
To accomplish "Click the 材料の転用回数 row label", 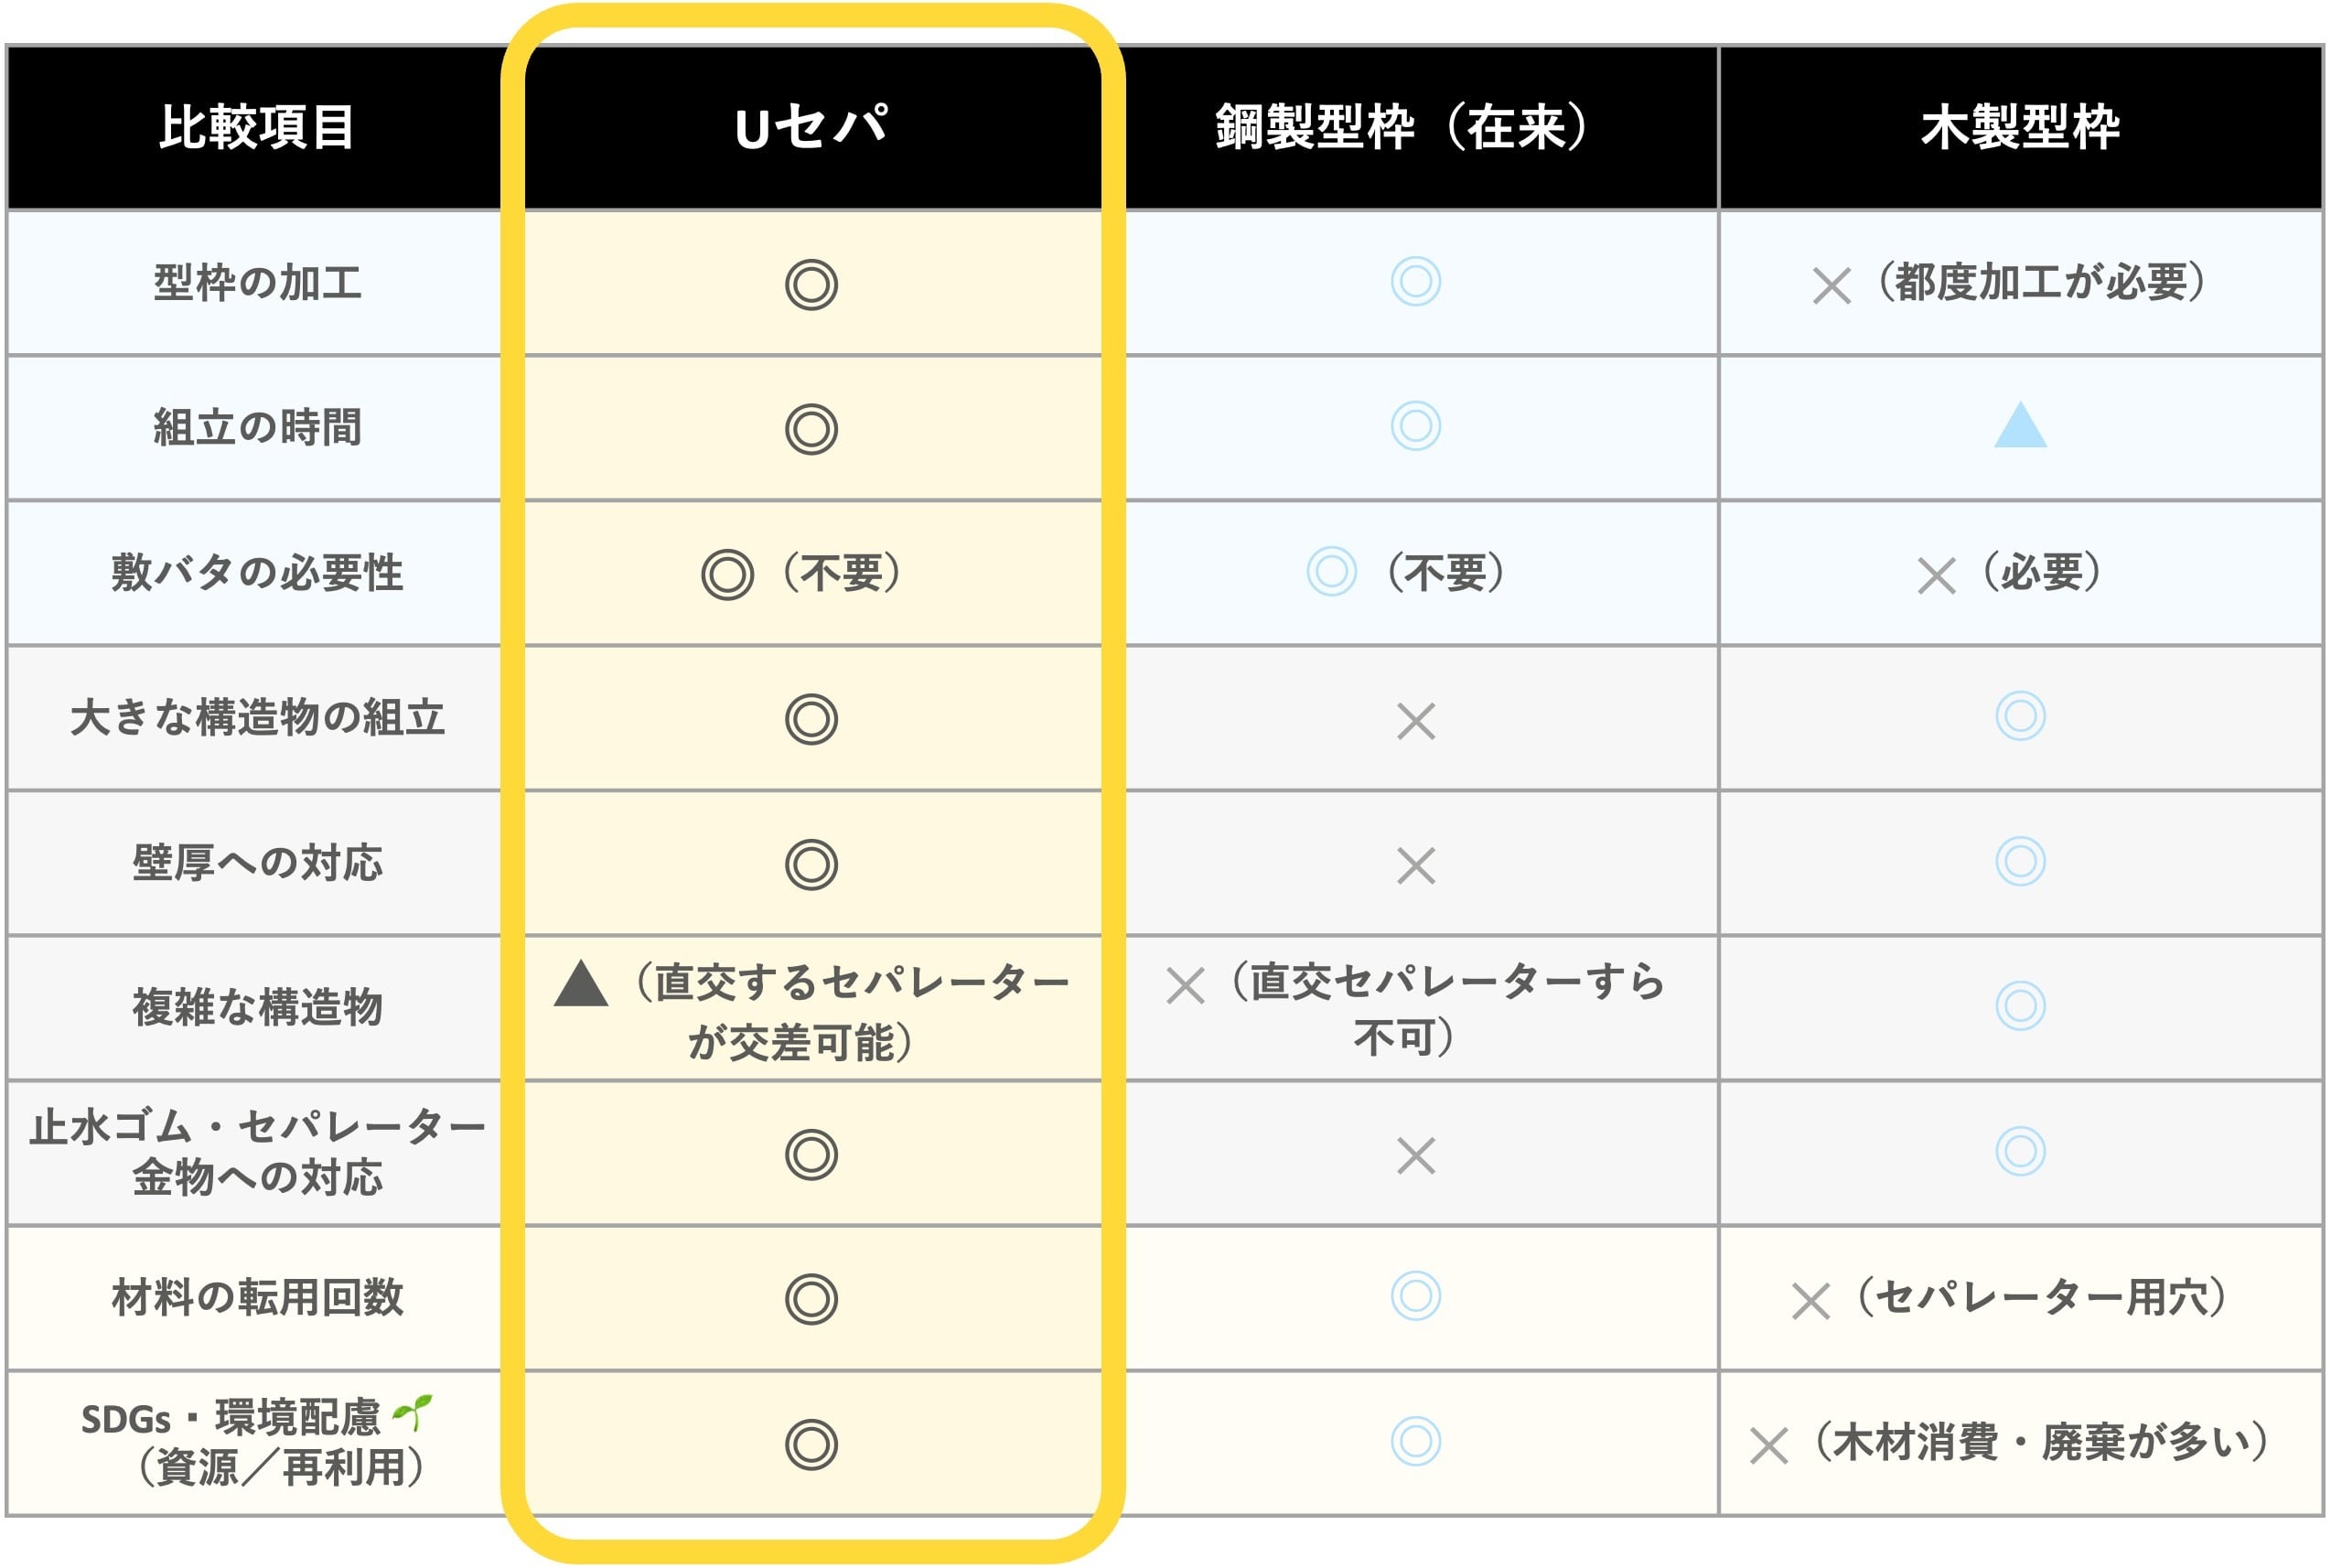I will pyautogui.click(x=257, y=1298).
